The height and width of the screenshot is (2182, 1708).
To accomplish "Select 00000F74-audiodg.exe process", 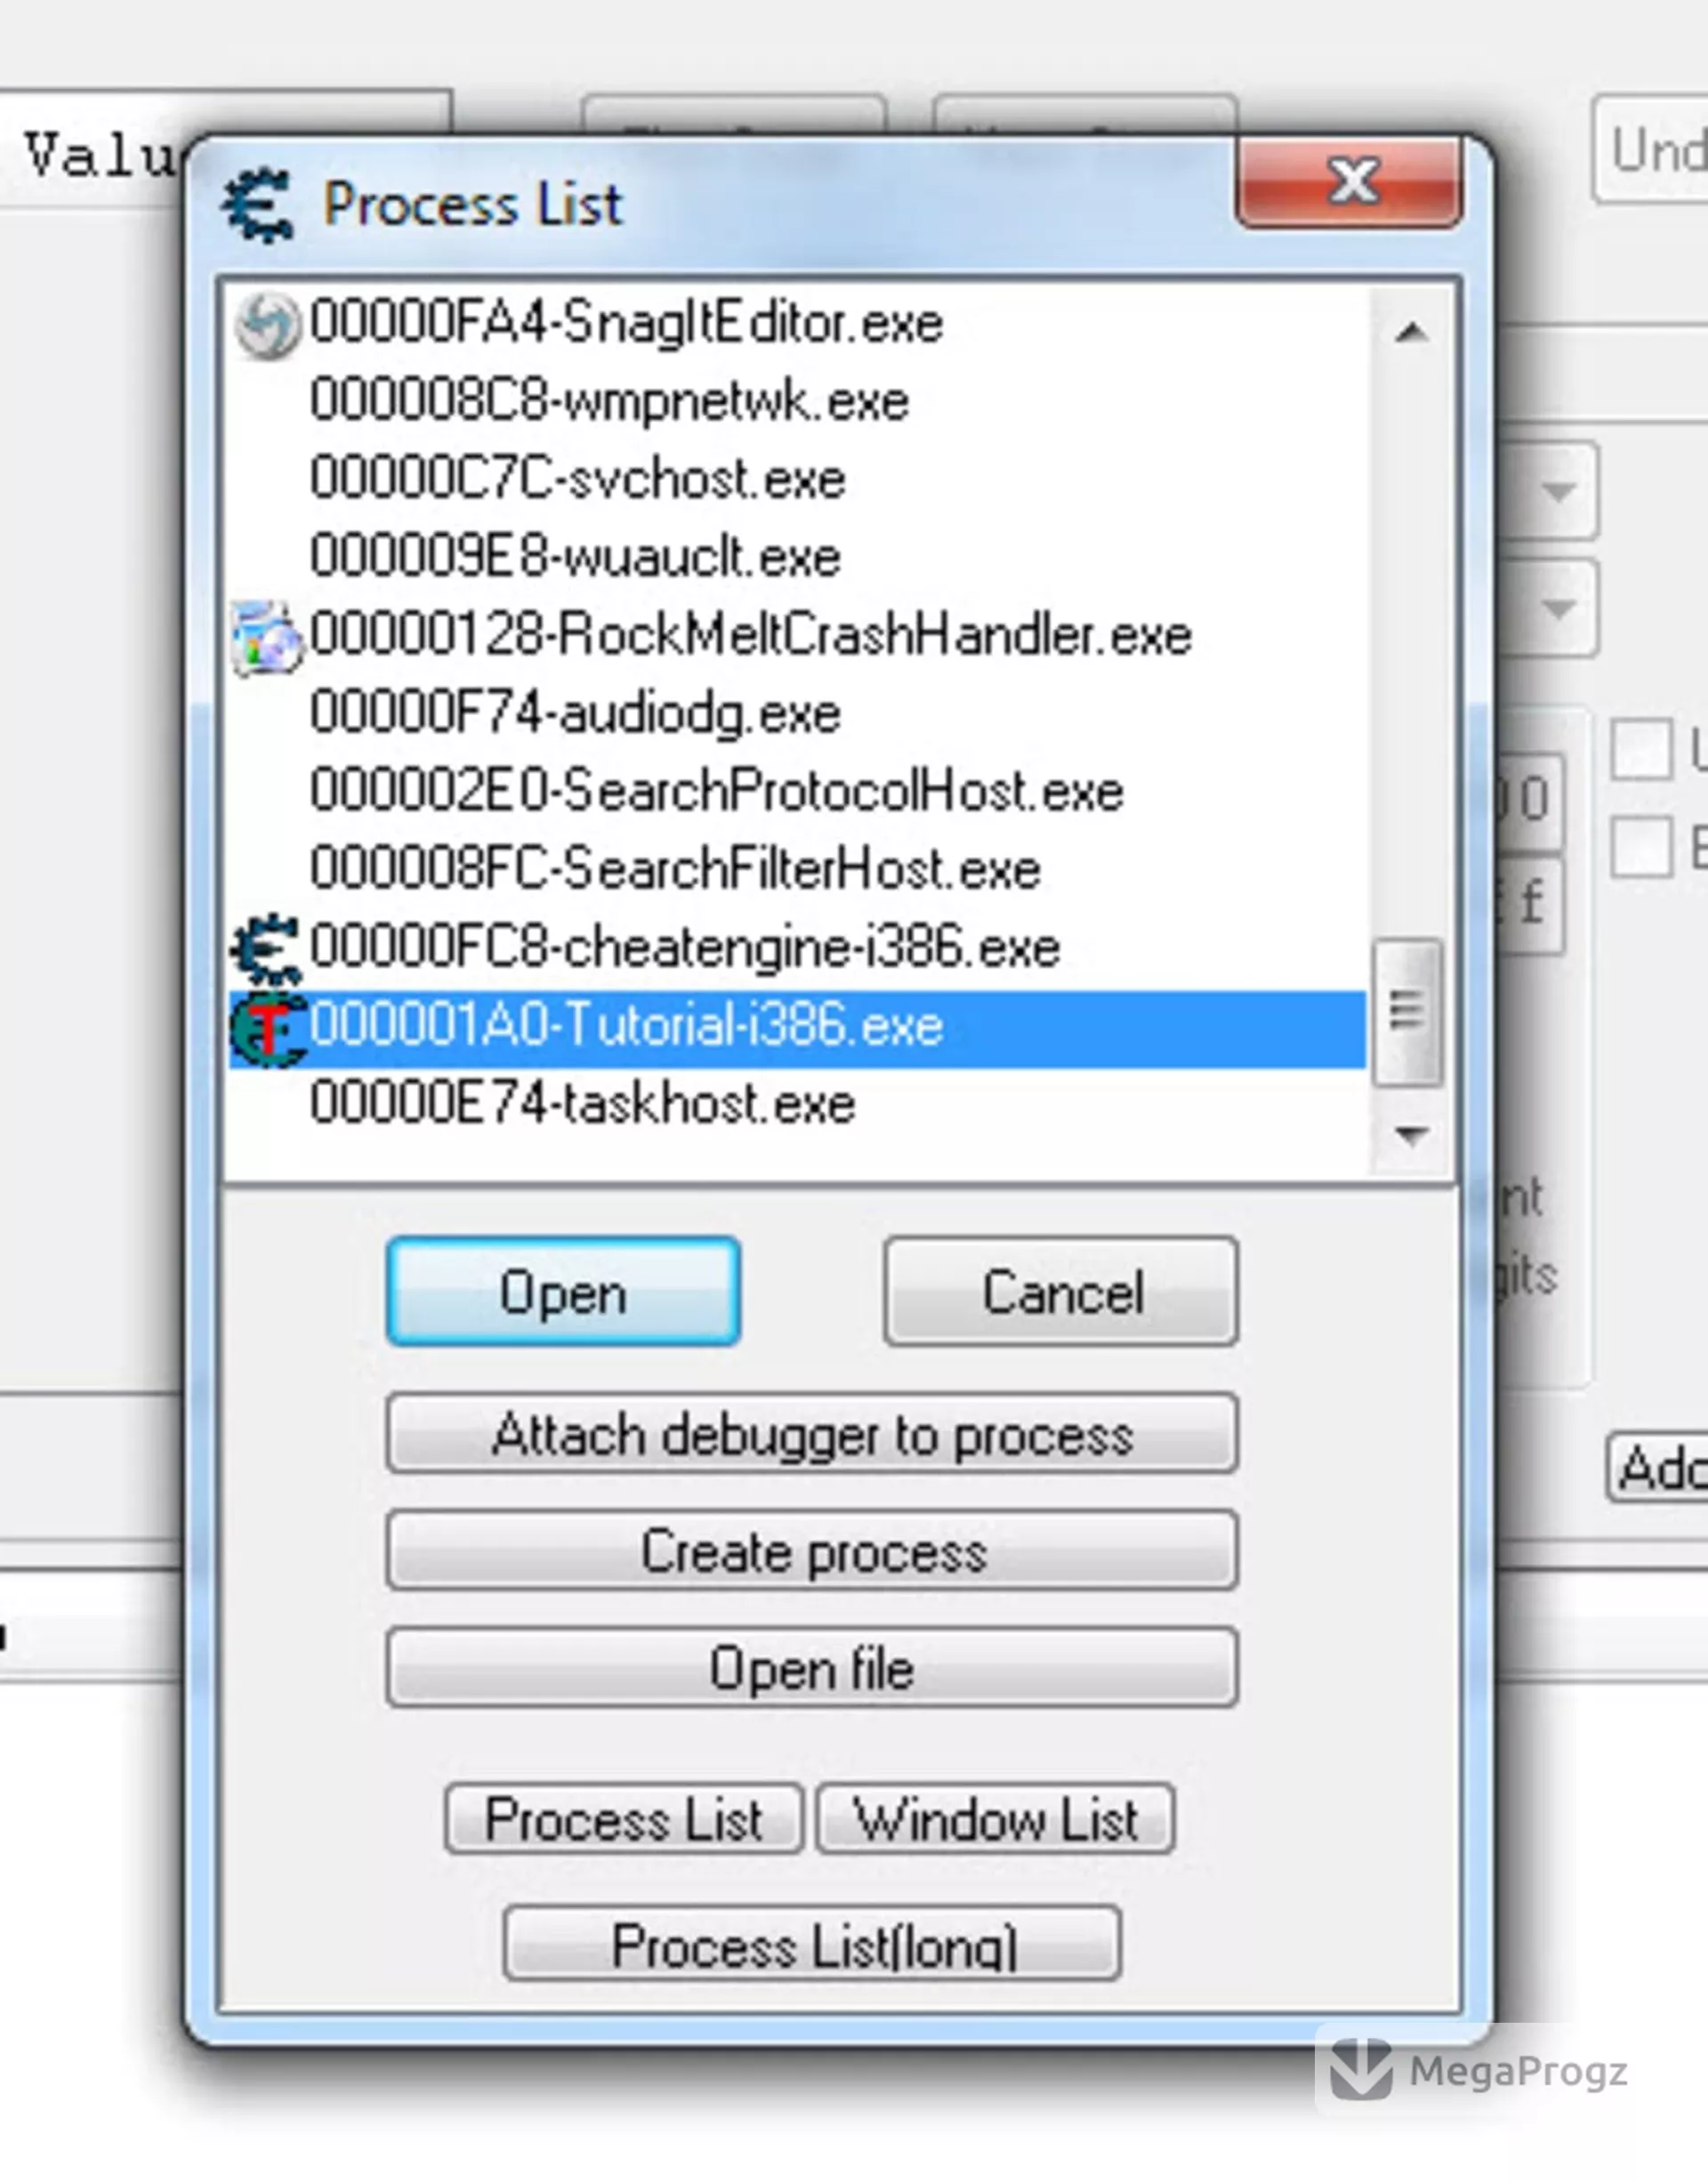I will tap(797, 714).
